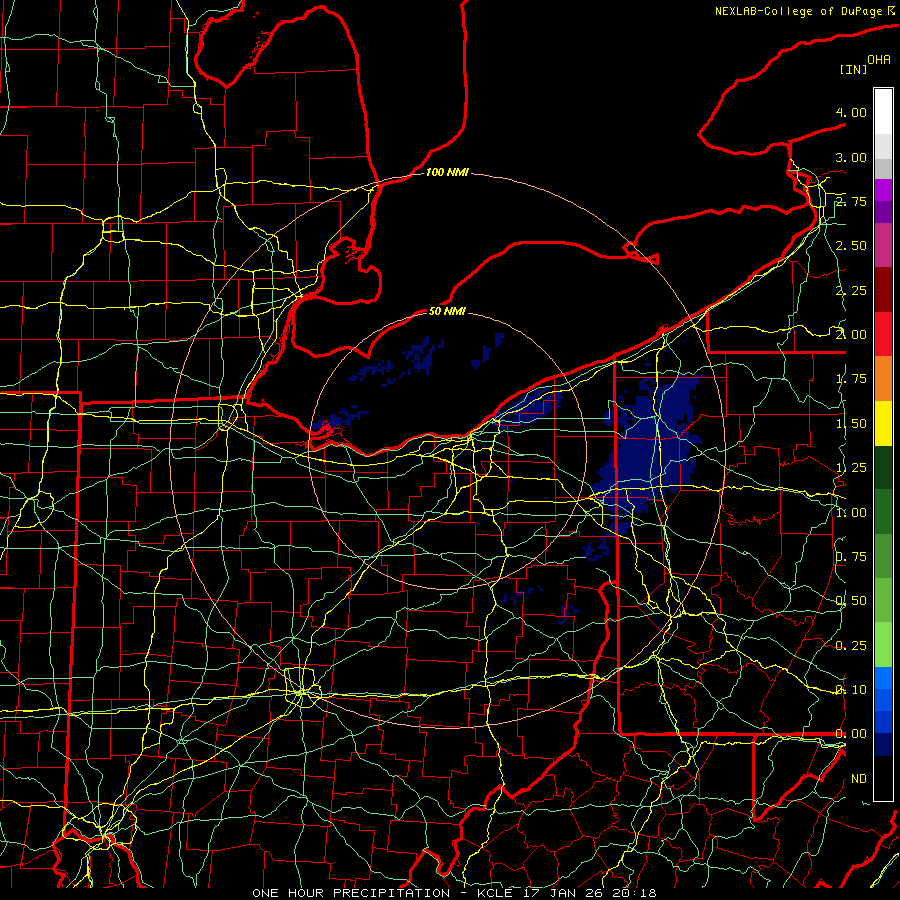Click the ND legend label
Image resolution: width=900 pixels, height=900 pixels.
(859, 779)
